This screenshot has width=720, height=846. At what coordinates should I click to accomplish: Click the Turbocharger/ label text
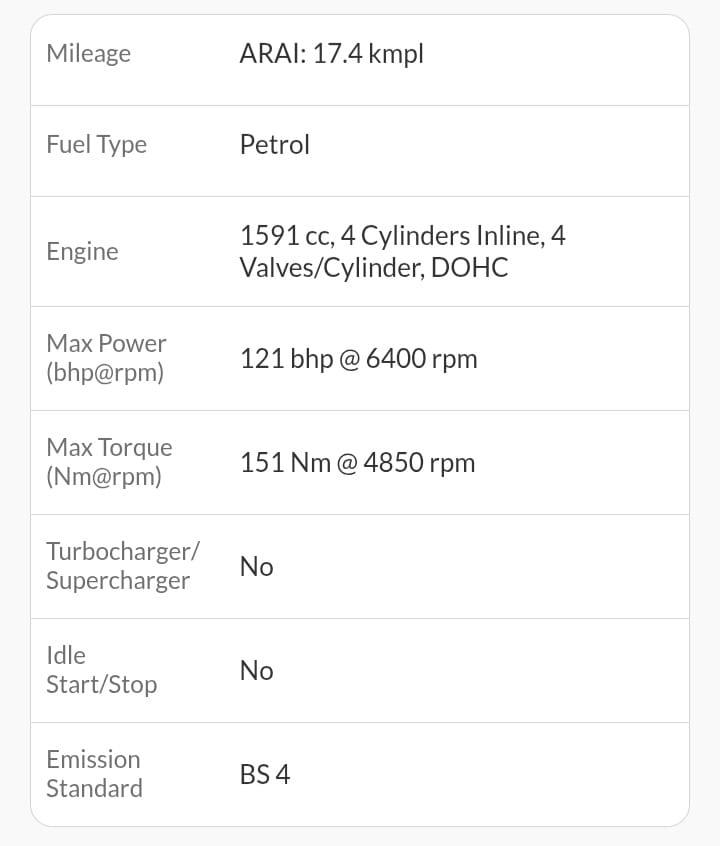[123, 551]
